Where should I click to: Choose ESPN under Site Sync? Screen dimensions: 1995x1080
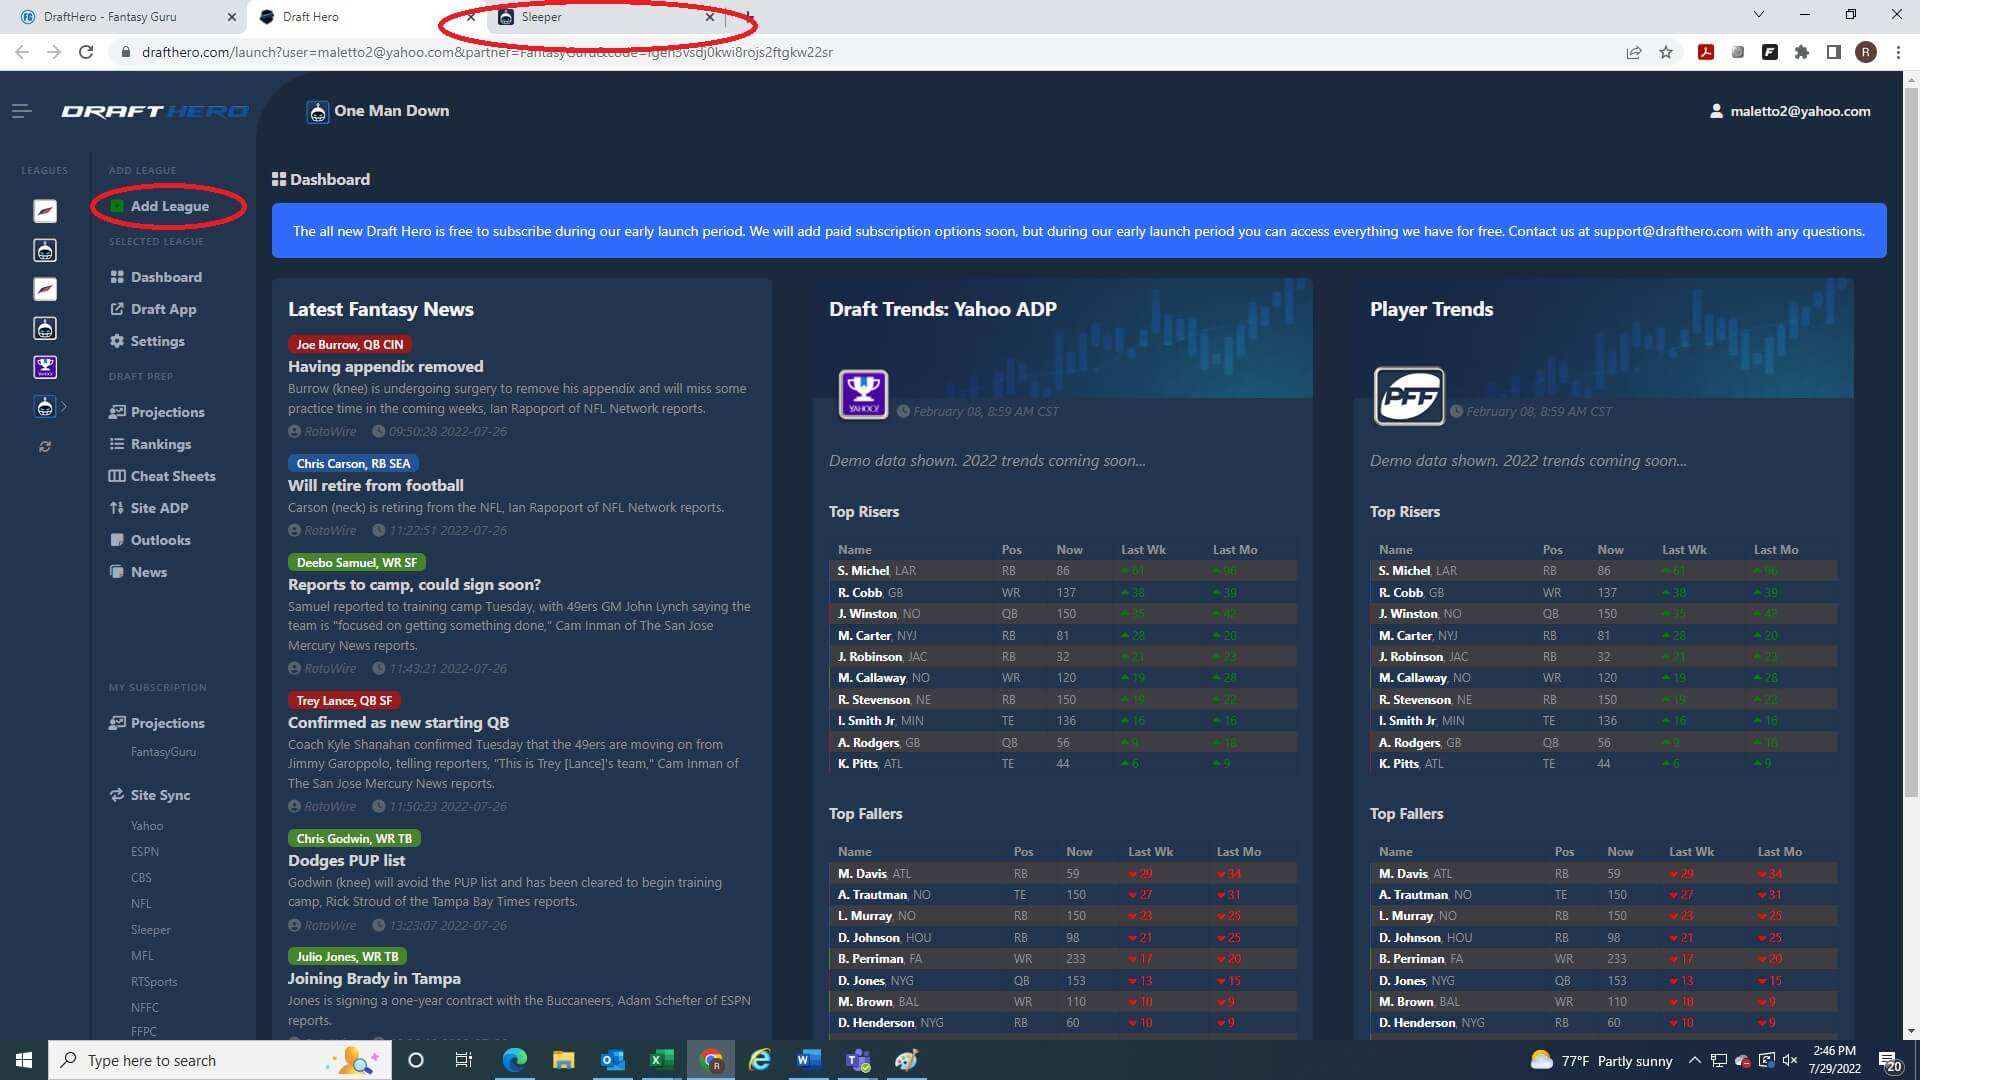[x=144, y=852]
